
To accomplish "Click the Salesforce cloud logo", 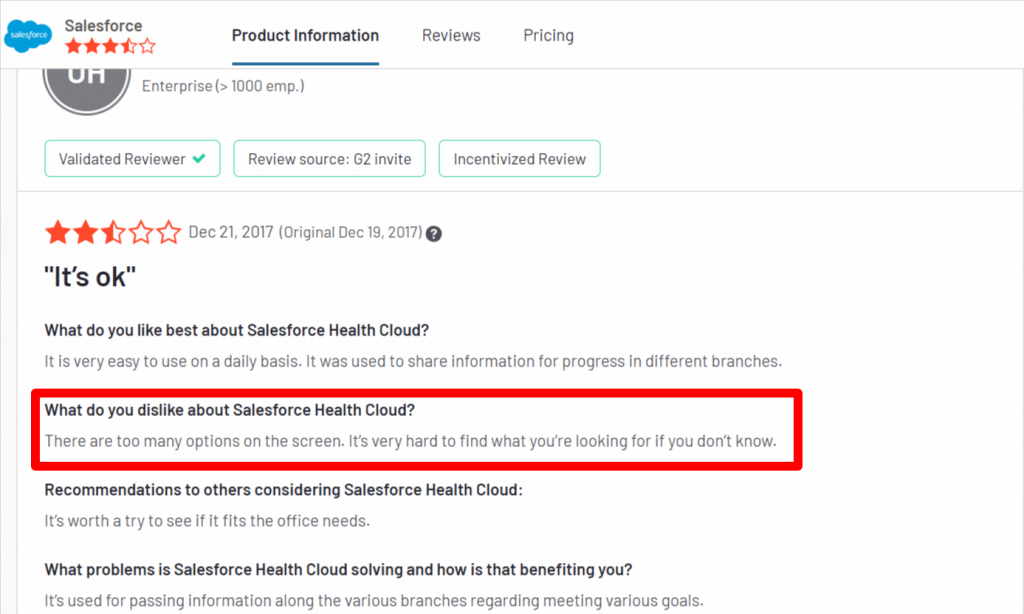I will 27,35.
